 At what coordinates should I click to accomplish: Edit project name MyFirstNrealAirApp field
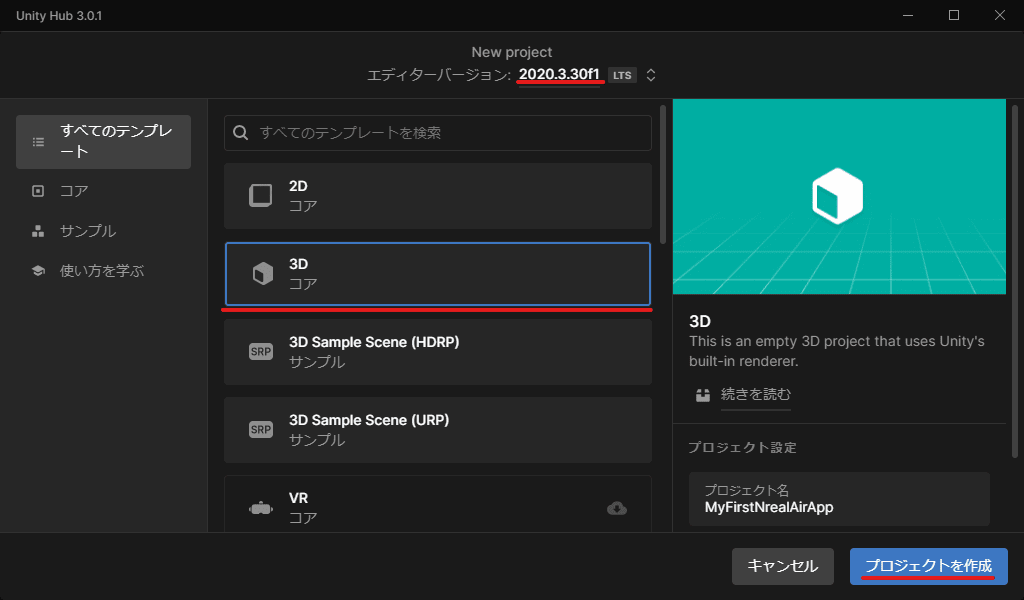coord(839,499)
